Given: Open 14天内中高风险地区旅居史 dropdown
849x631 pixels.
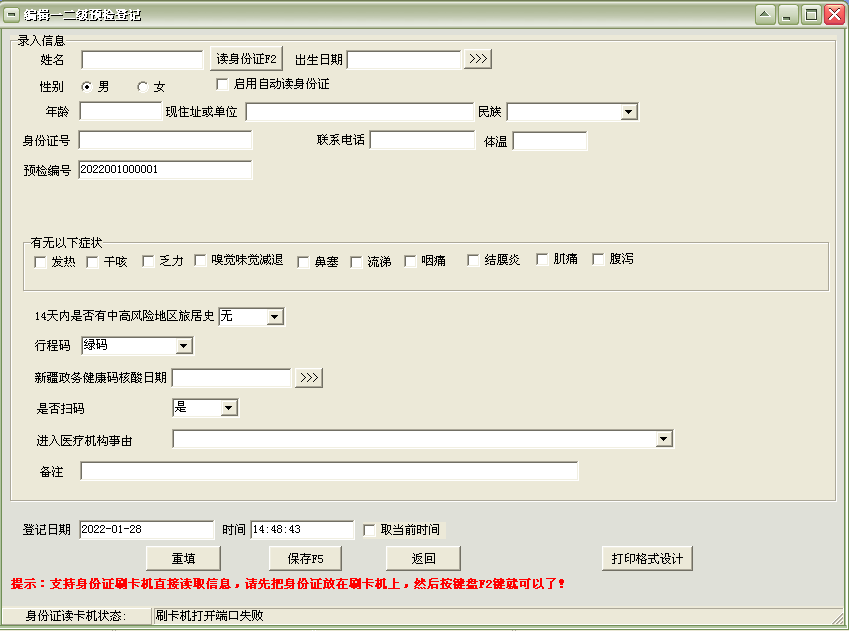Looking at the screenshot, I should coord(275,317).
